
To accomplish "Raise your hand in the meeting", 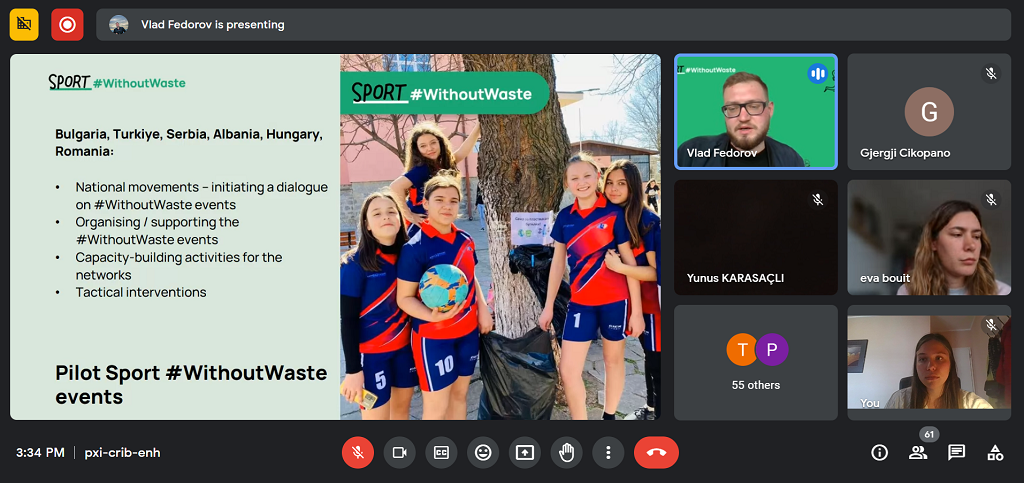I will [566, 453].
